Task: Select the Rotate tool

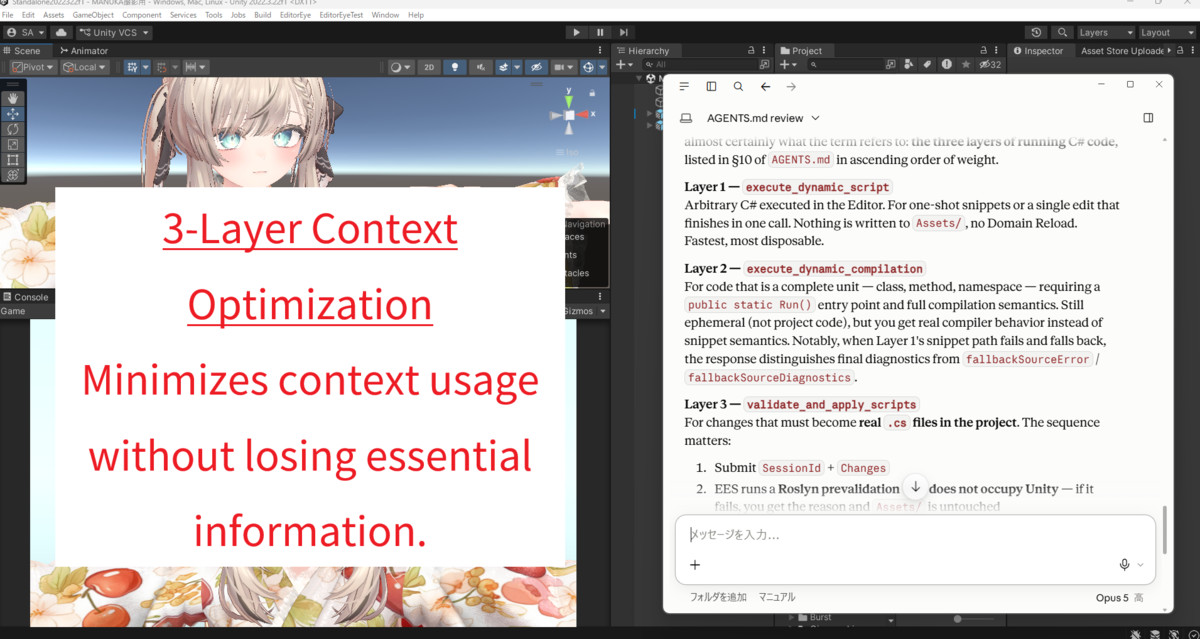Action: tap(13, 129)
